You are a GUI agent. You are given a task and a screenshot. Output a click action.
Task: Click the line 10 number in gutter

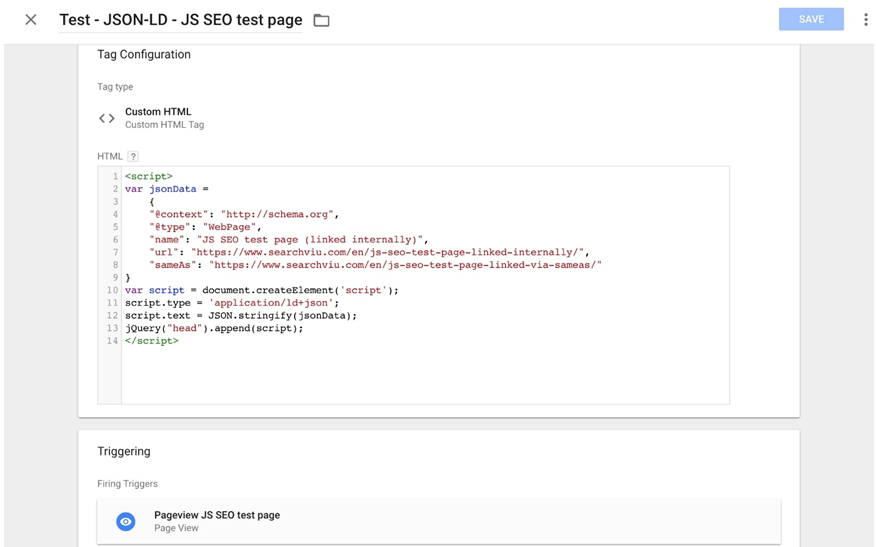coord(112,290)
